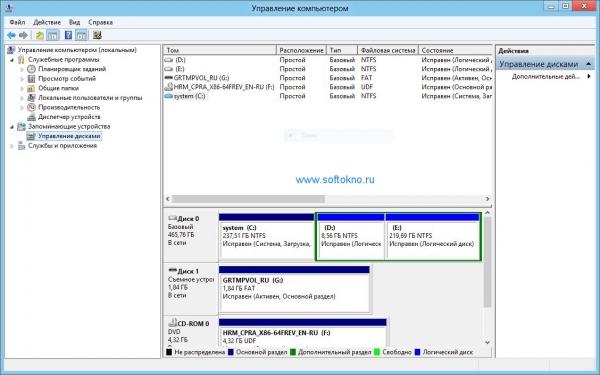This screenshot has height=375, width=600.
Task: Click the Task Scheduler clock icon
Action: (31, 69)
